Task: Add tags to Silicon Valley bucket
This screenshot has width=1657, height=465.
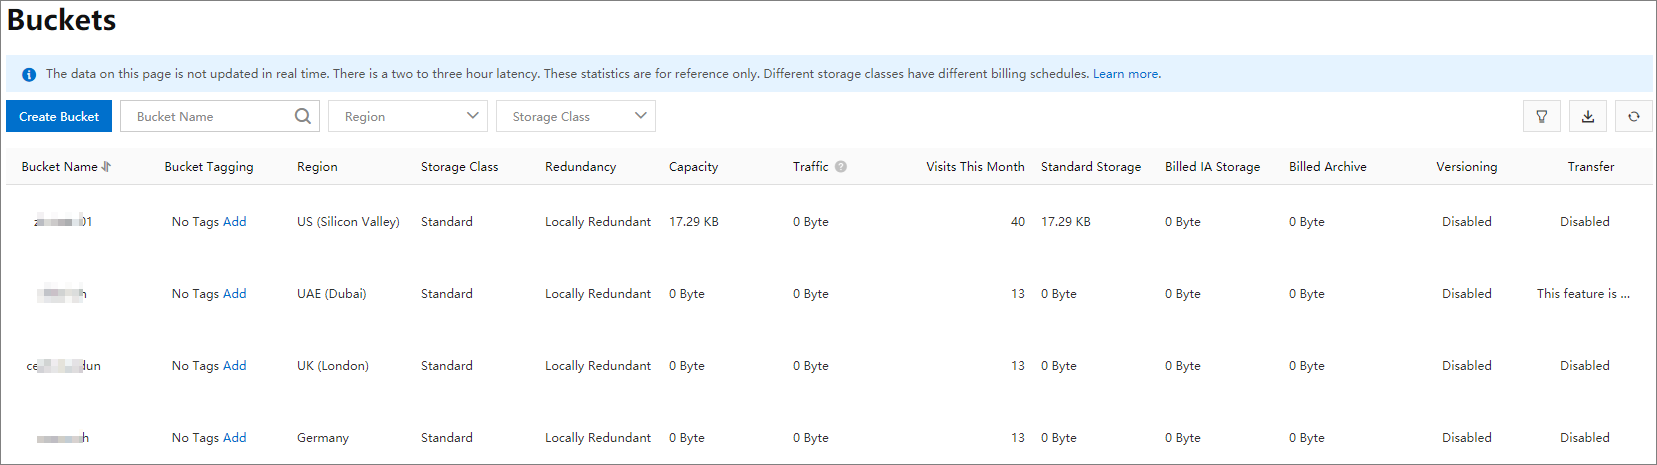Action: 235,222
